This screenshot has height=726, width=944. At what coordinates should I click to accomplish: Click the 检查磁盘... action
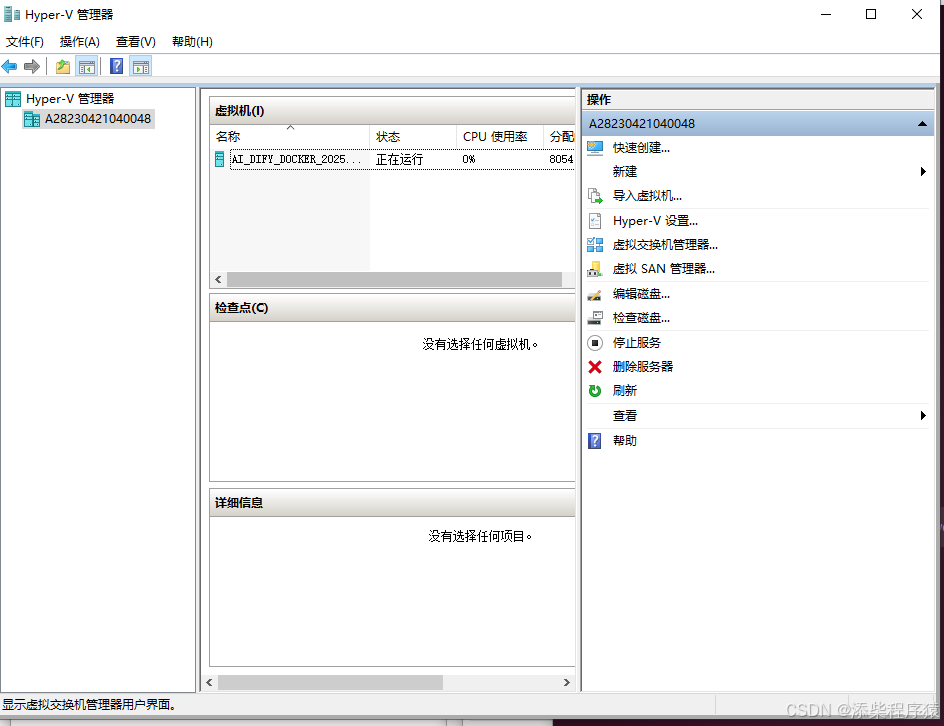point(641,318)
